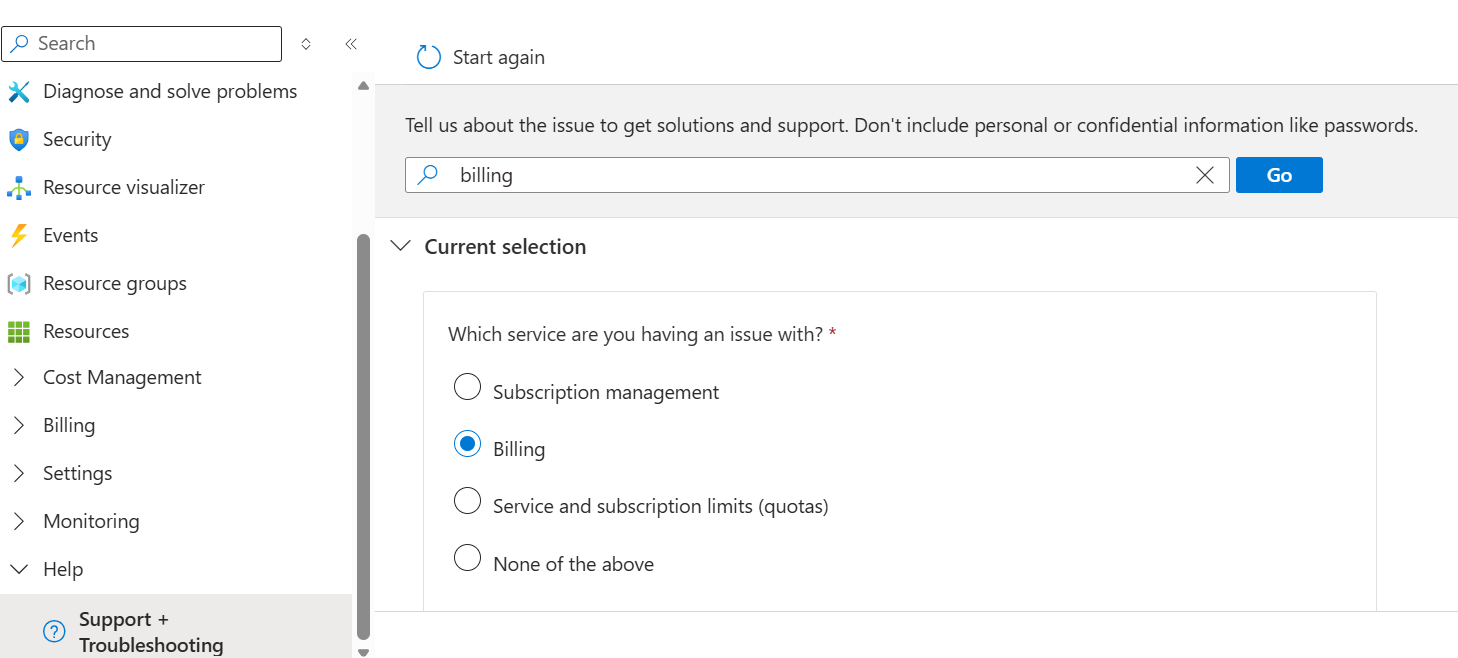
Task: Expand the Cost Management menu group
Action: coord(19,378)
